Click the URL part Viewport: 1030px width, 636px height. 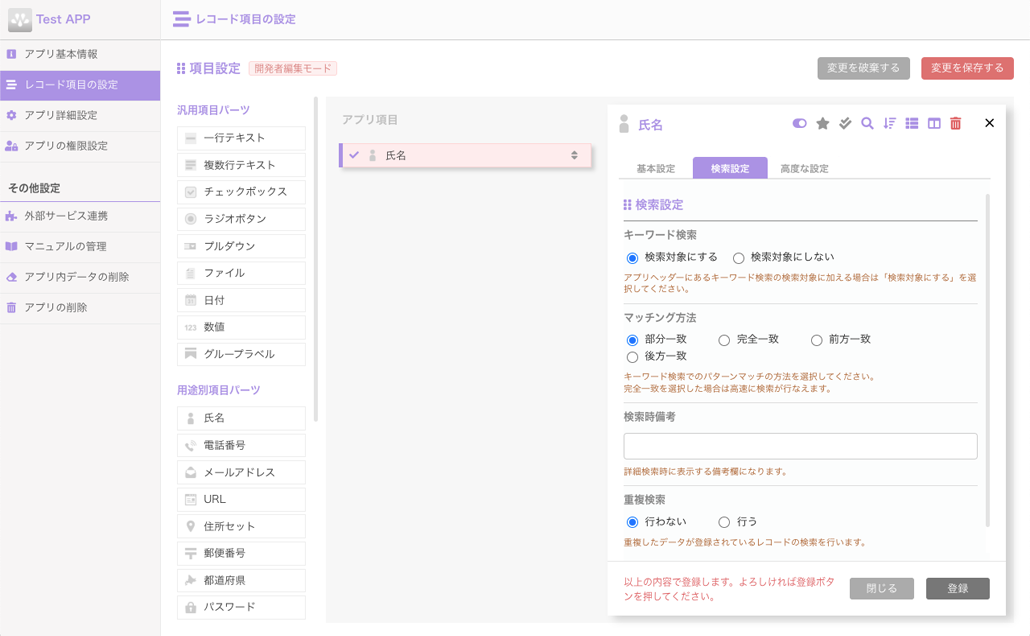[241, 499]
